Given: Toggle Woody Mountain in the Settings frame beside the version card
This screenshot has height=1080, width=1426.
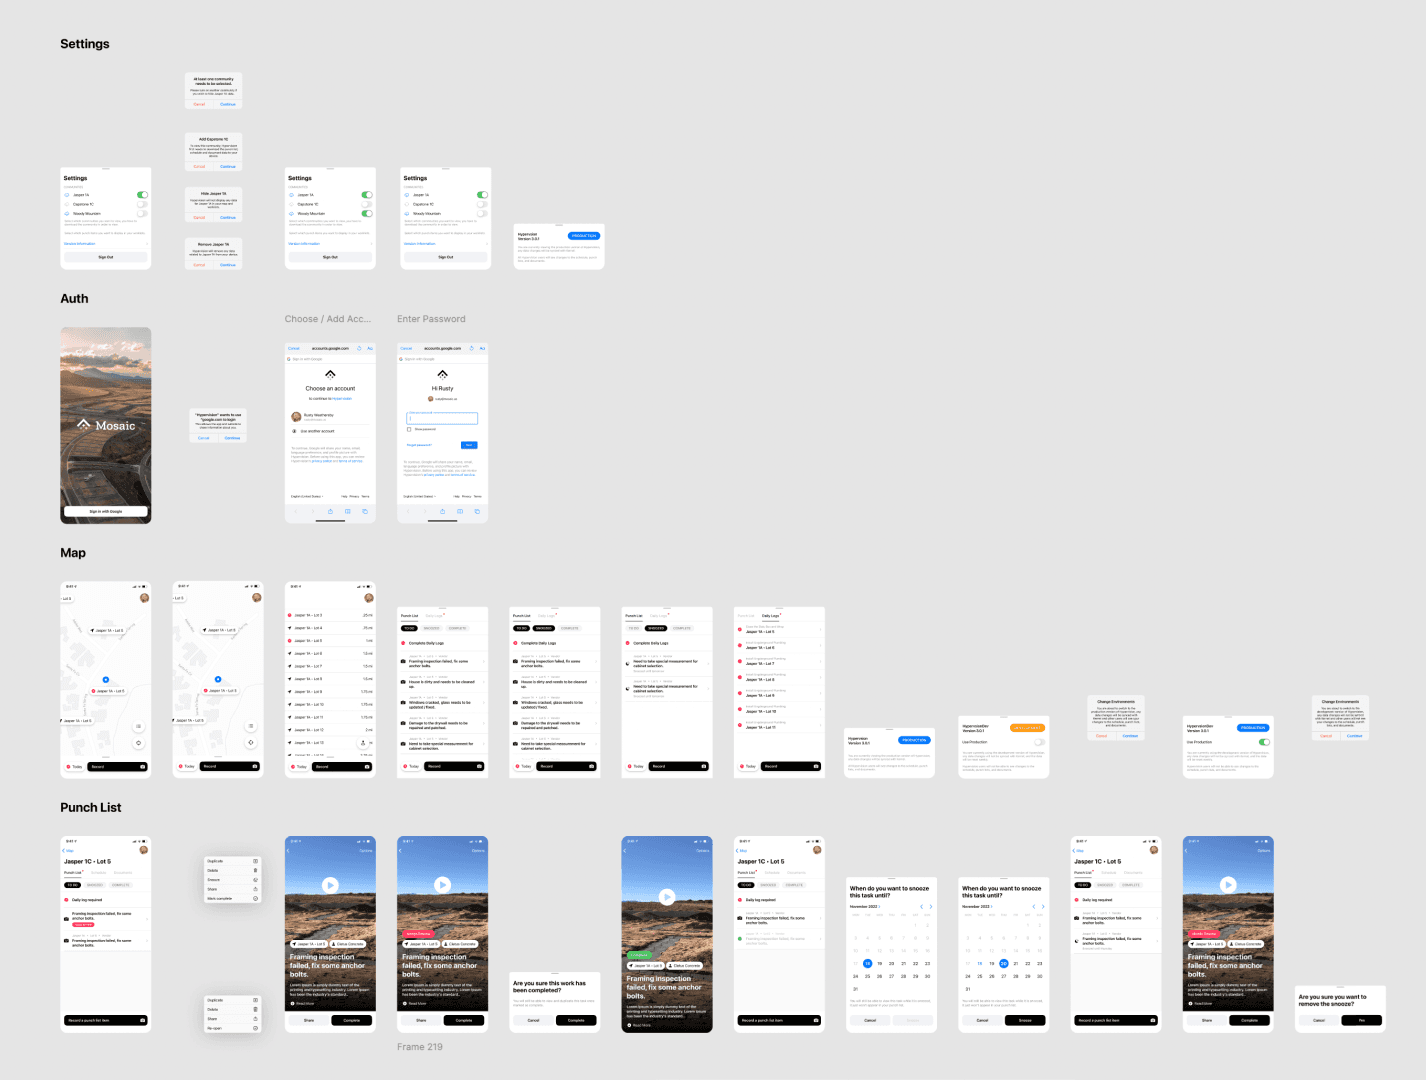Looking at the screenshot, I should (482, 213).
